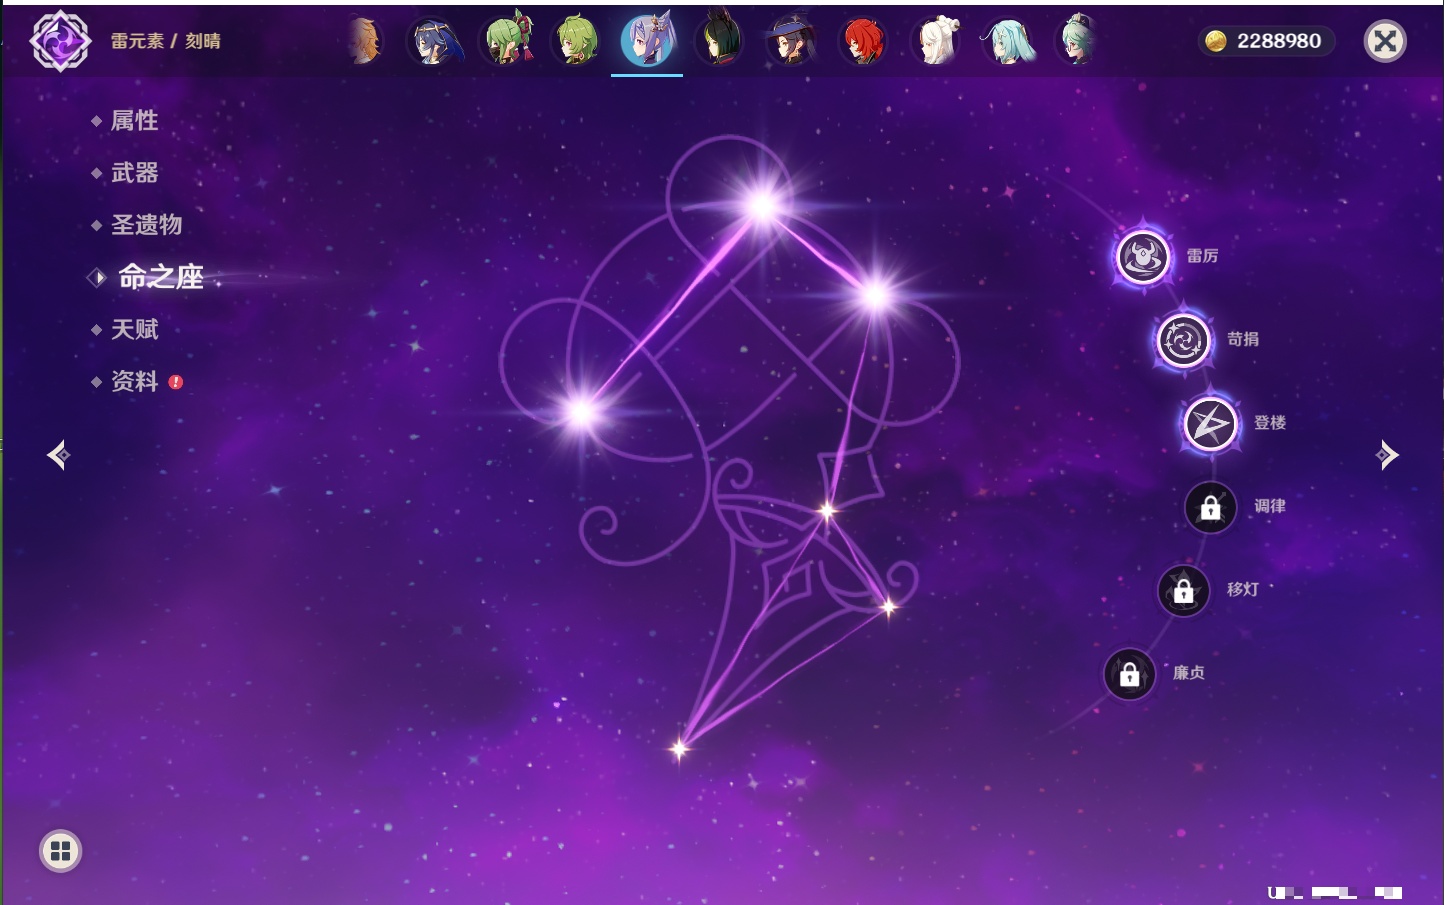The height and width of the screenshot is (905, 1444).
Task: Click the 廉贞 constellation label
Action: coord(1189,673)
